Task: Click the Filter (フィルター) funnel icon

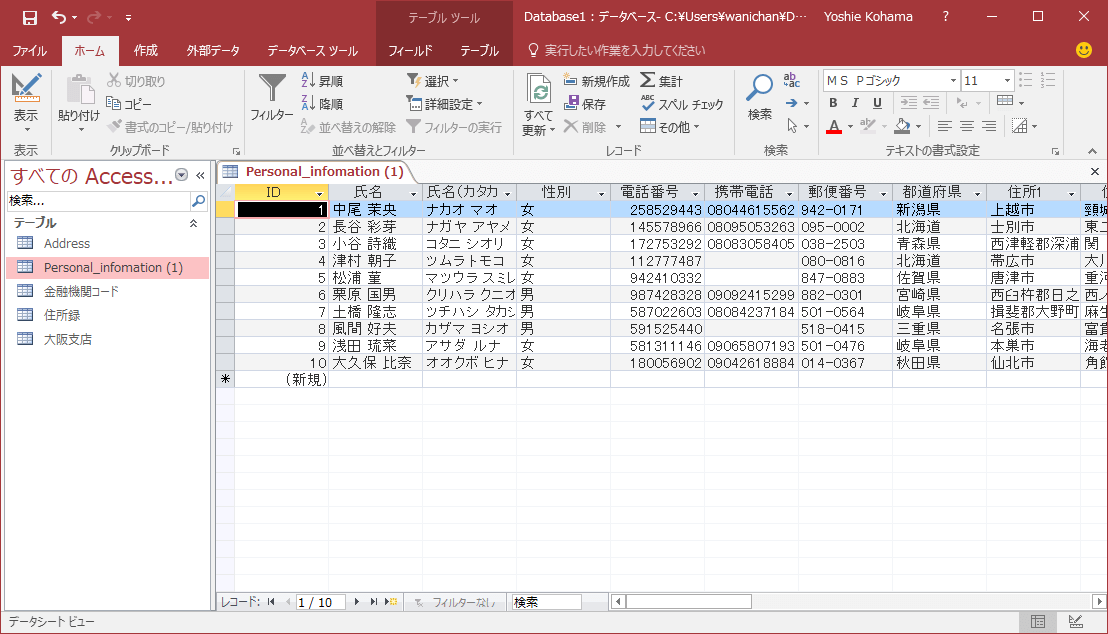Action: 271,88
